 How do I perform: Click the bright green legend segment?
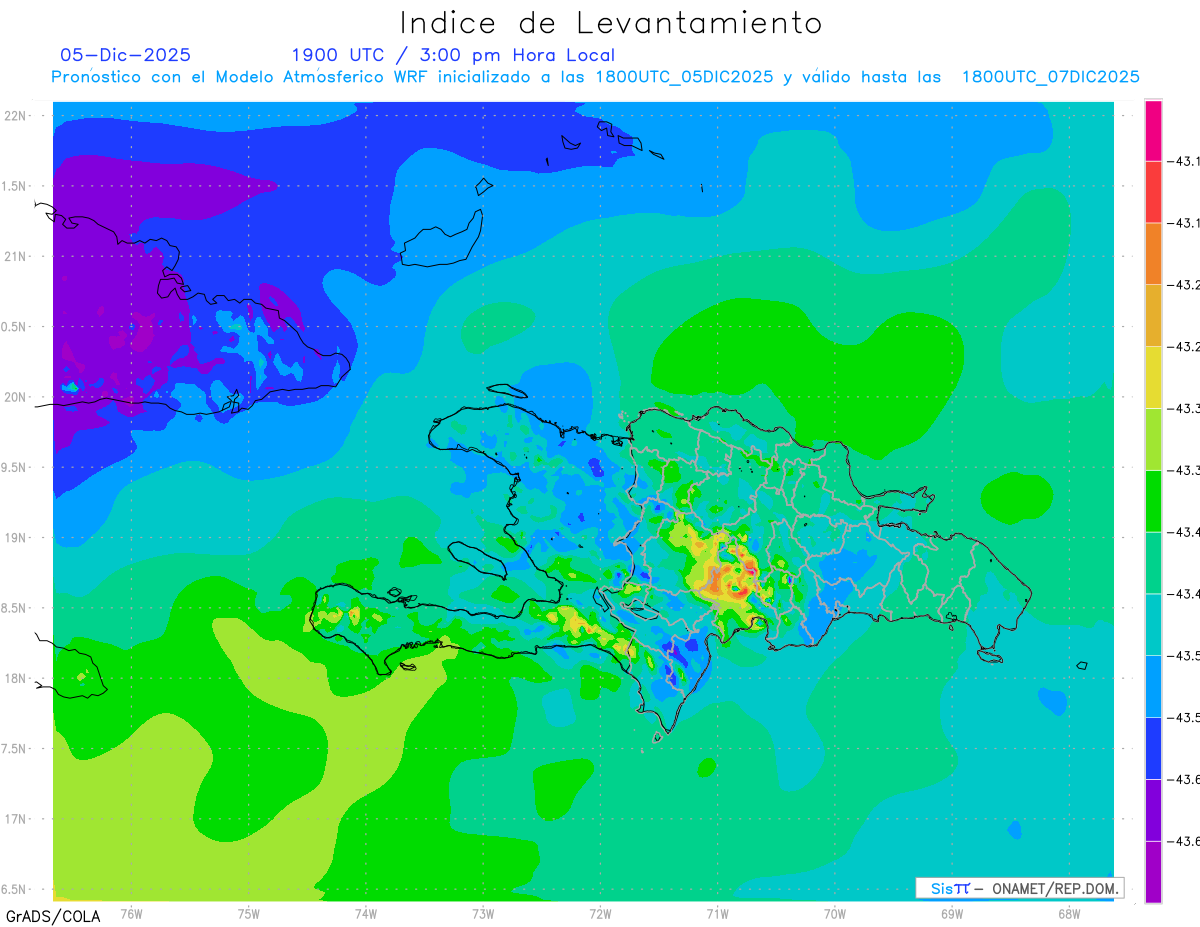1153,501
